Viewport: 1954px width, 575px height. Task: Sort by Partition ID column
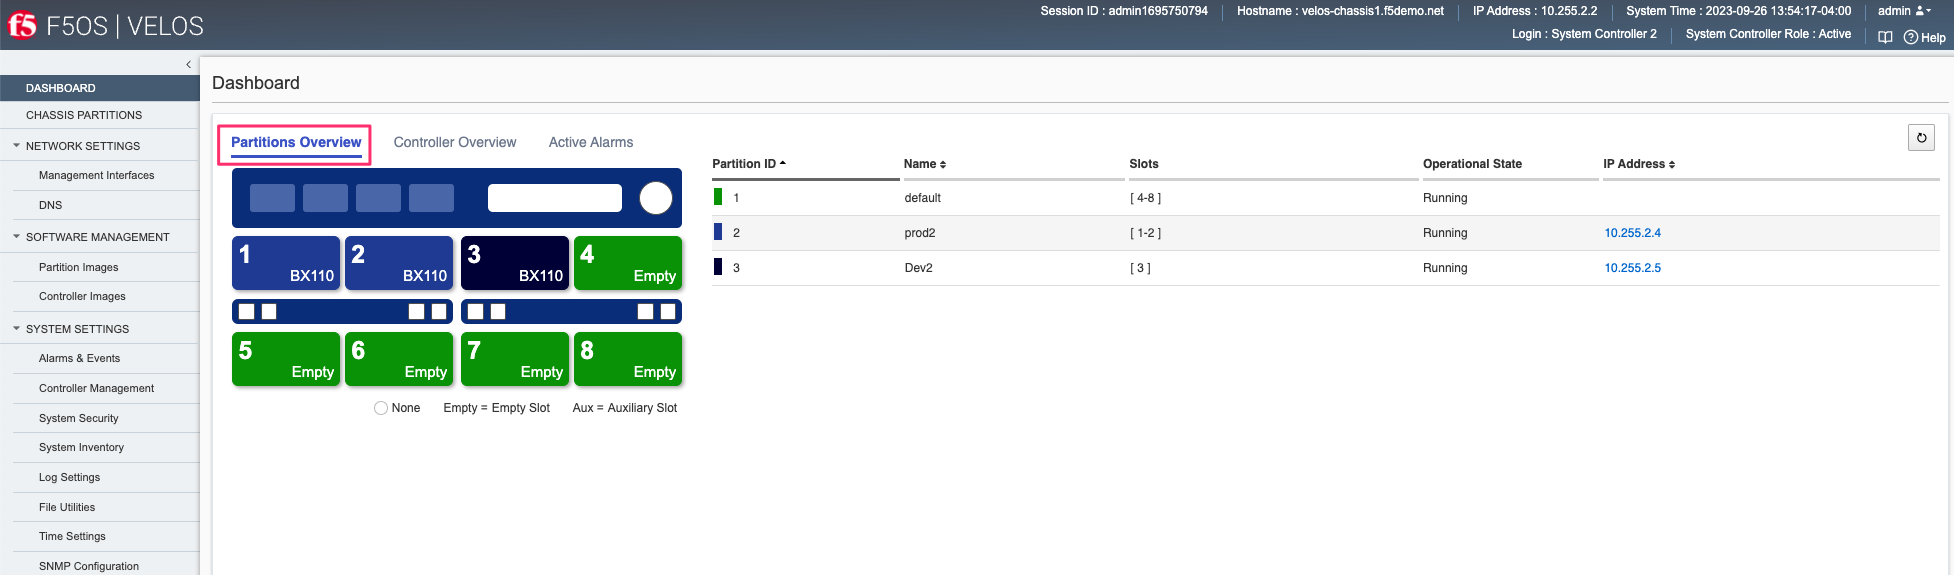pyautogui.click(x=749, y=164)
